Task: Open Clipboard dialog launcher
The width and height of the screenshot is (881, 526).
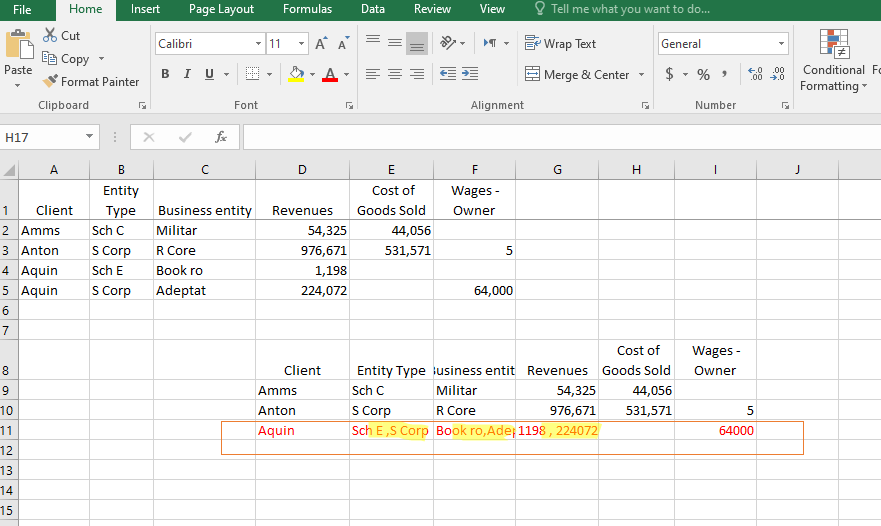Action: [143, 106]
